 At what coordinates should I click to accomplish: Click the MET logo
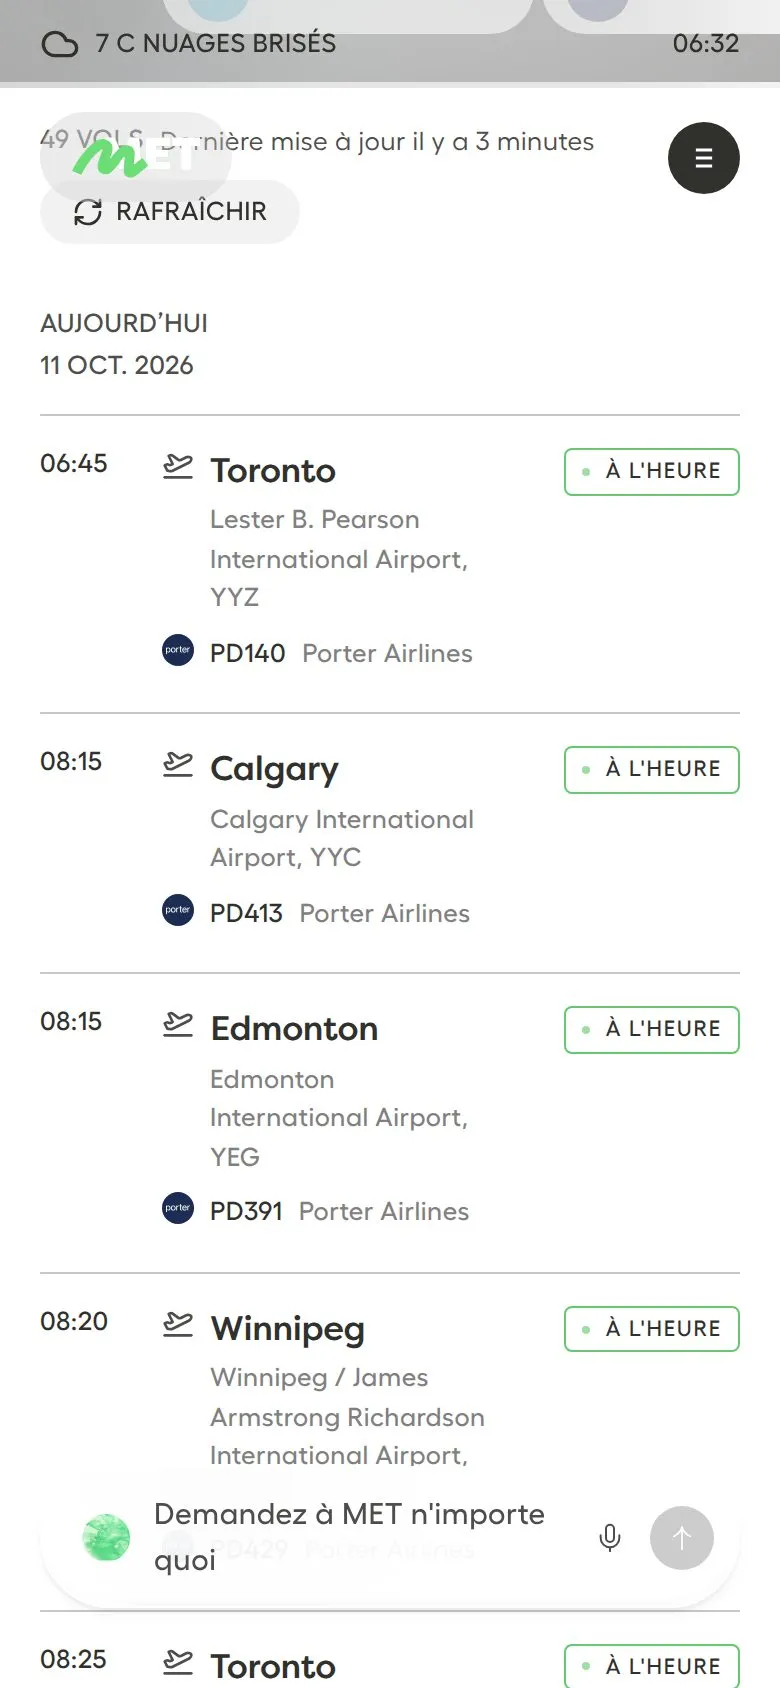pyautogui.click(x=135, y=158)
